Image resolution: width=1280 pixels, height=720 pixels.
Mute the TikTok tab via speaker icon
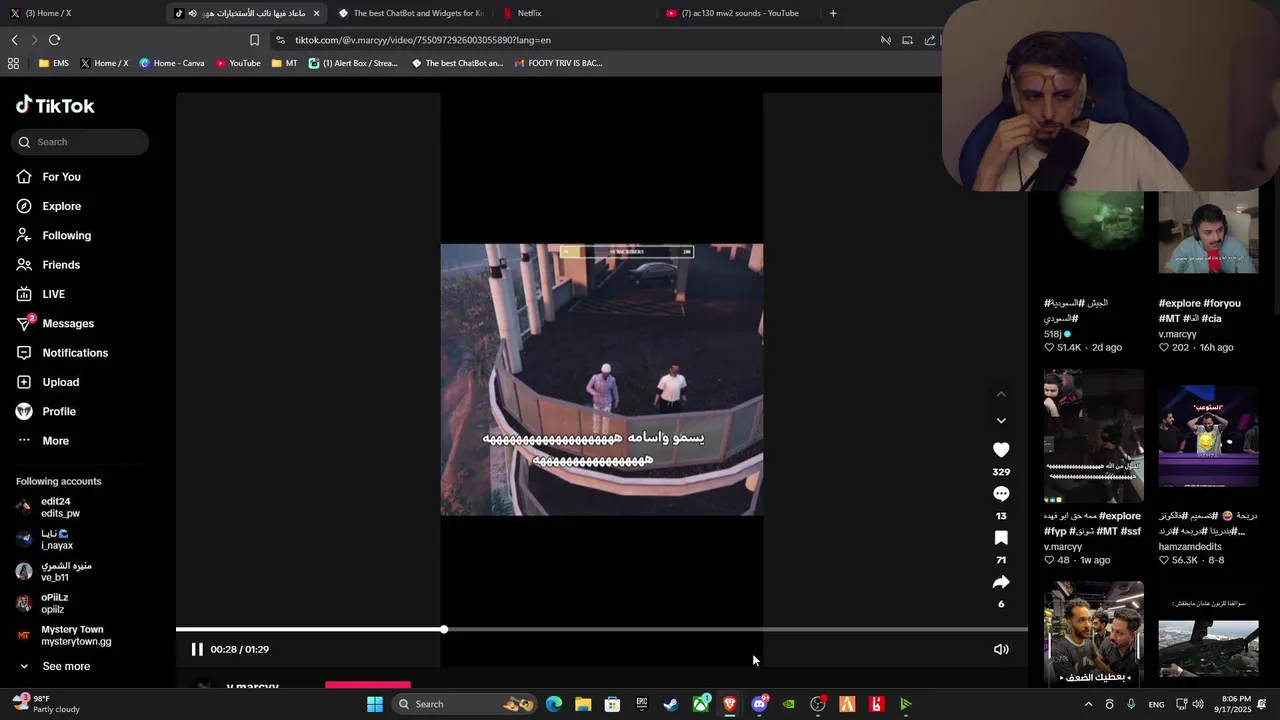coord(192,13)
